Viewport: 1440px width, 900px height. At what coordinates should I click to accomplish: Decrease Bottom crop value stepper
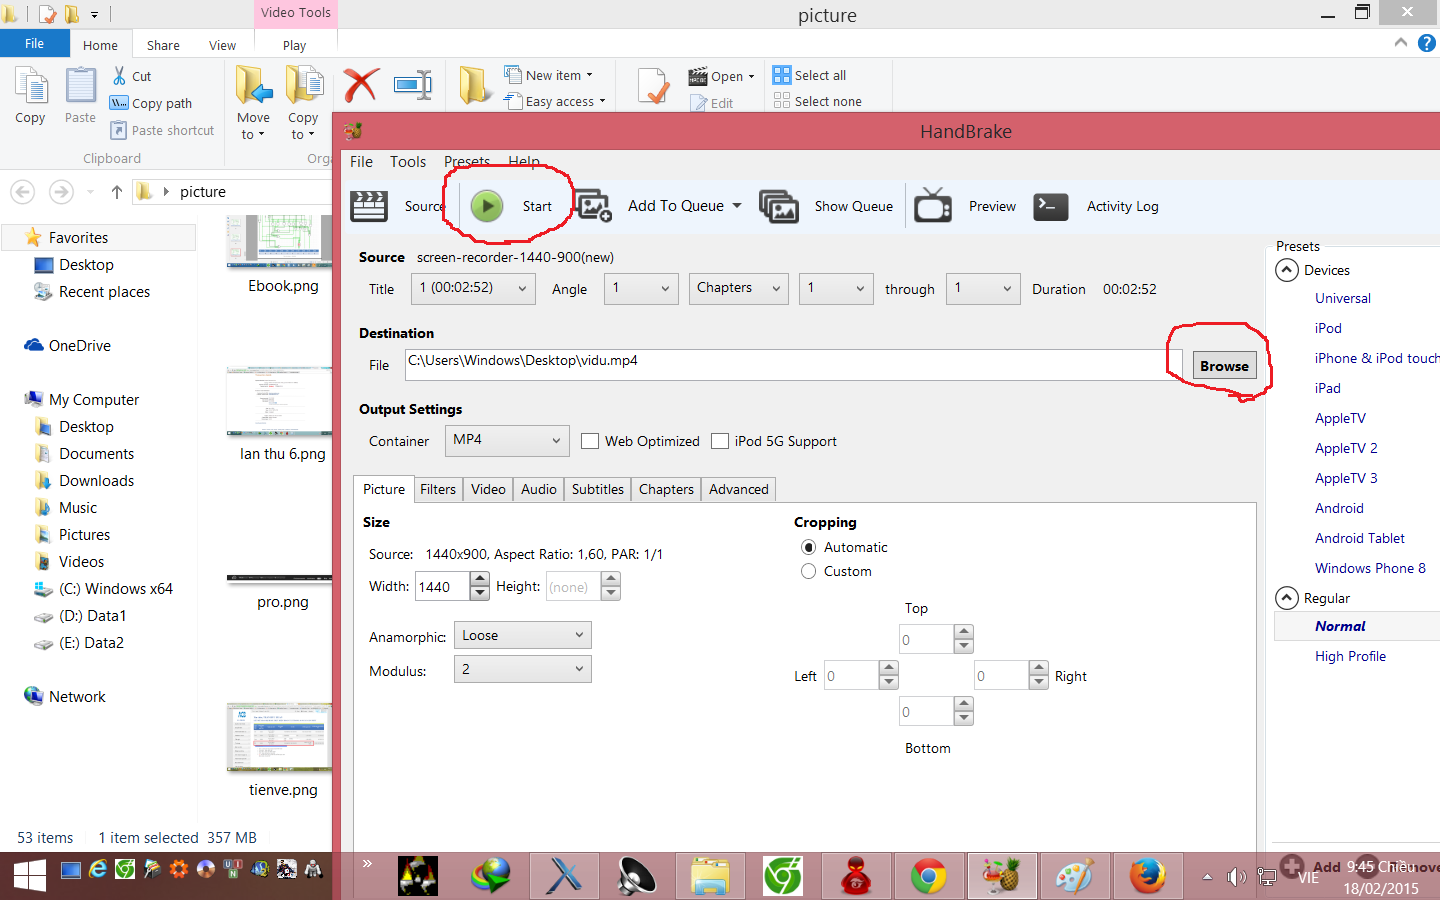(964, 718)
